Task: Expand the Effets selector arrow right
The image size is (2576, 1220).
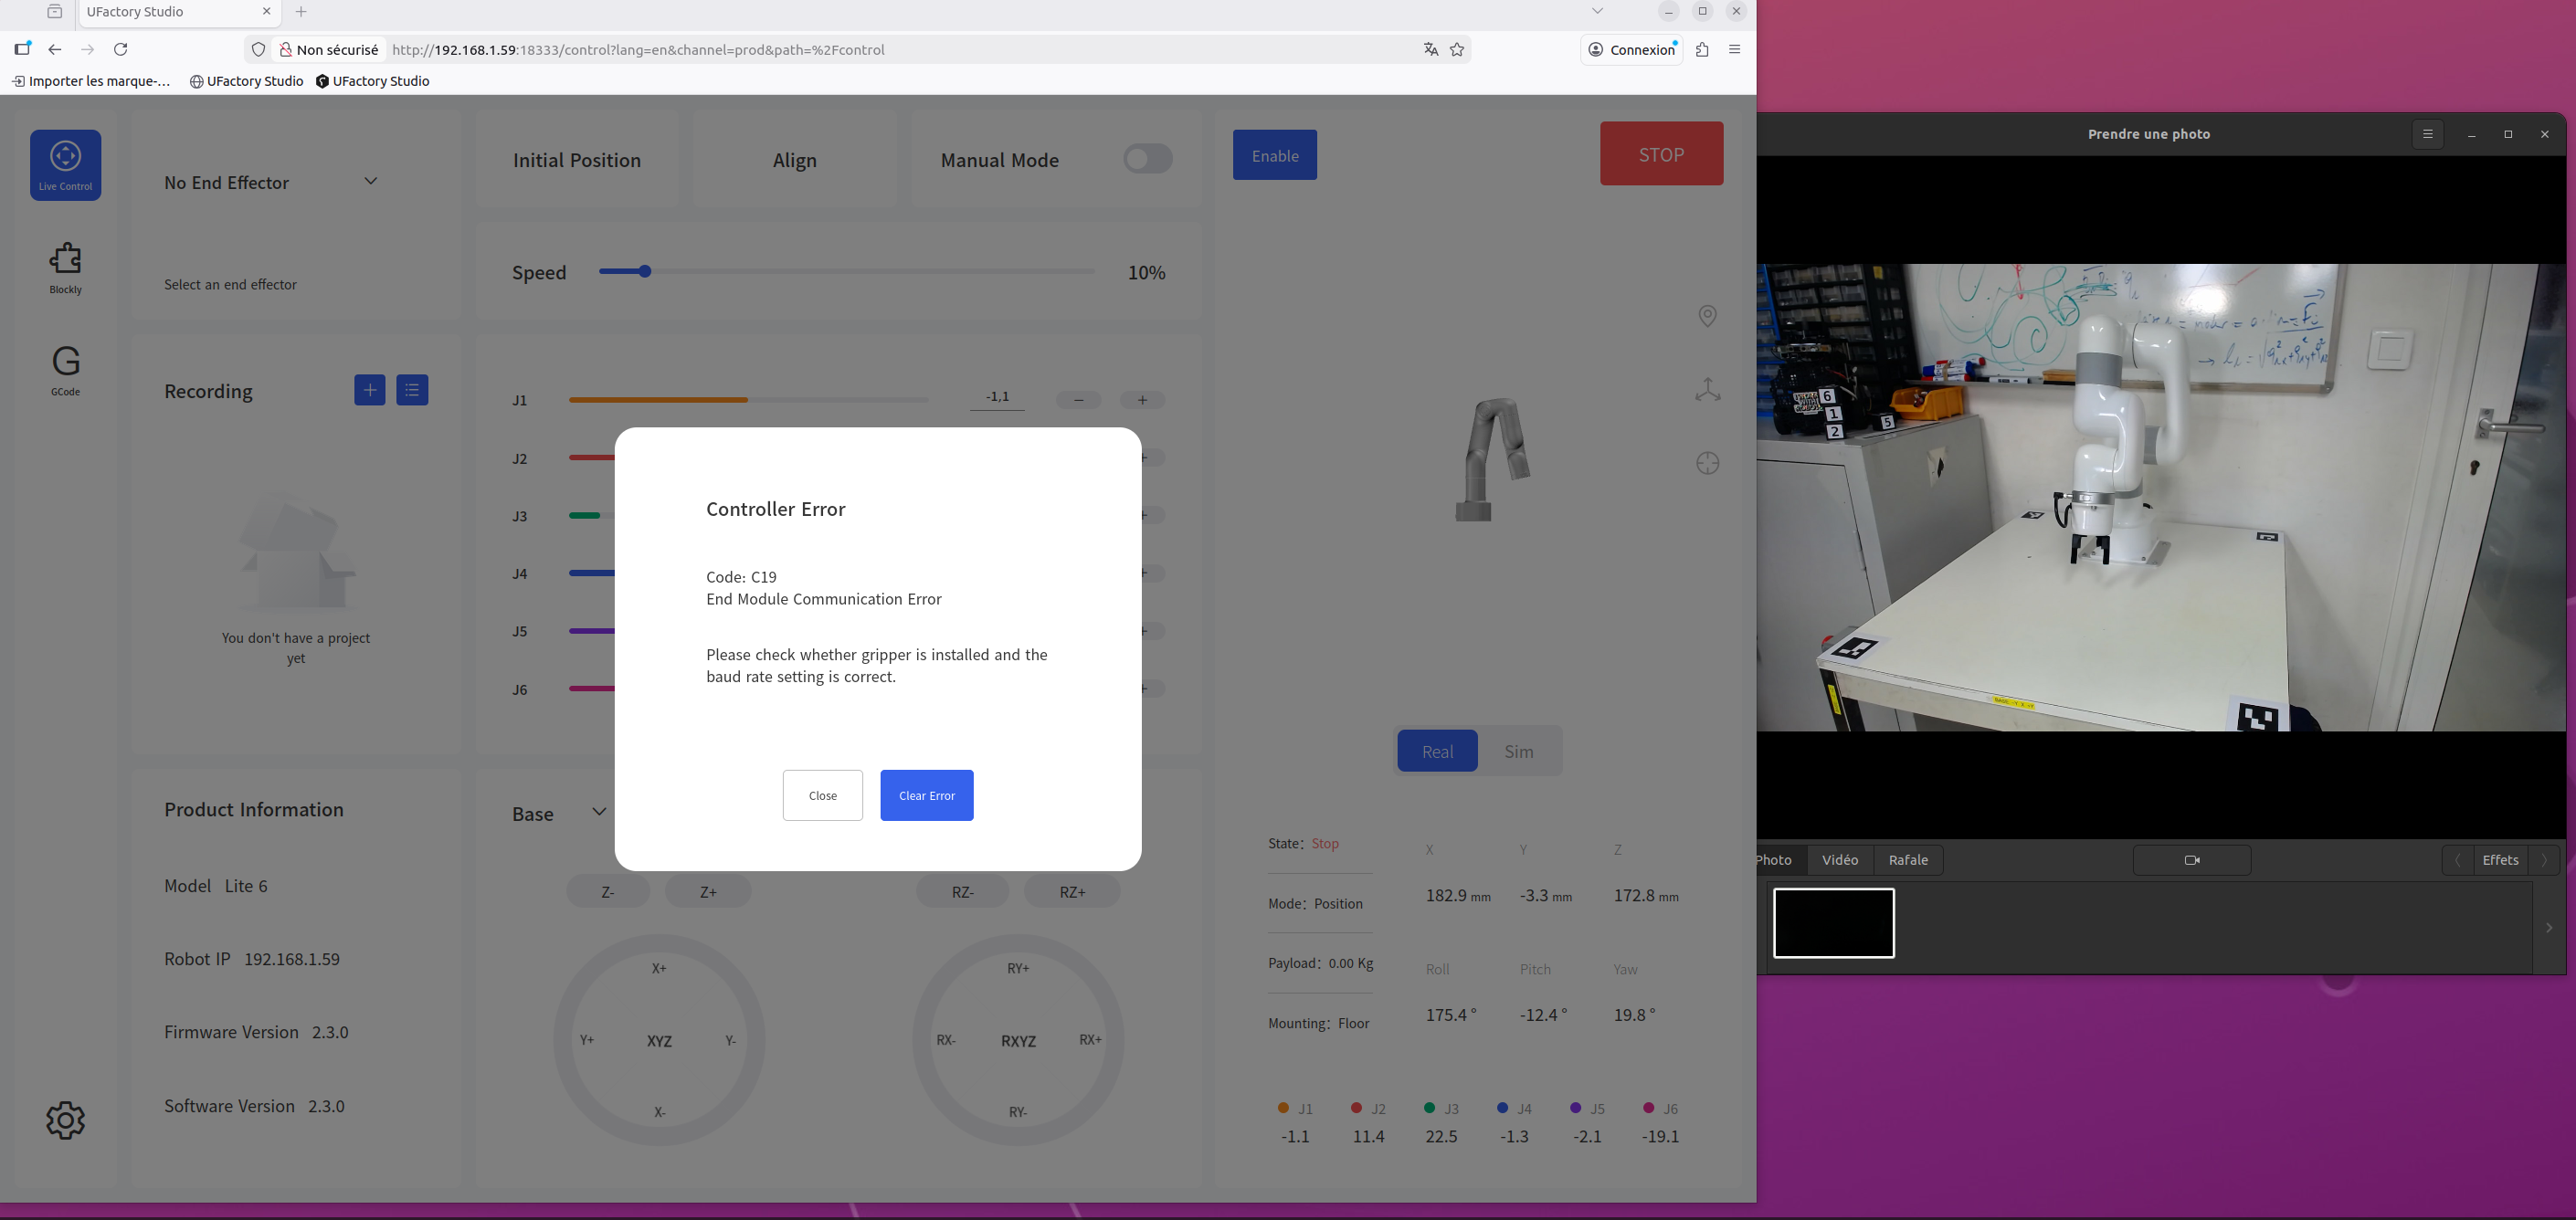Action: click(2544, 860)
